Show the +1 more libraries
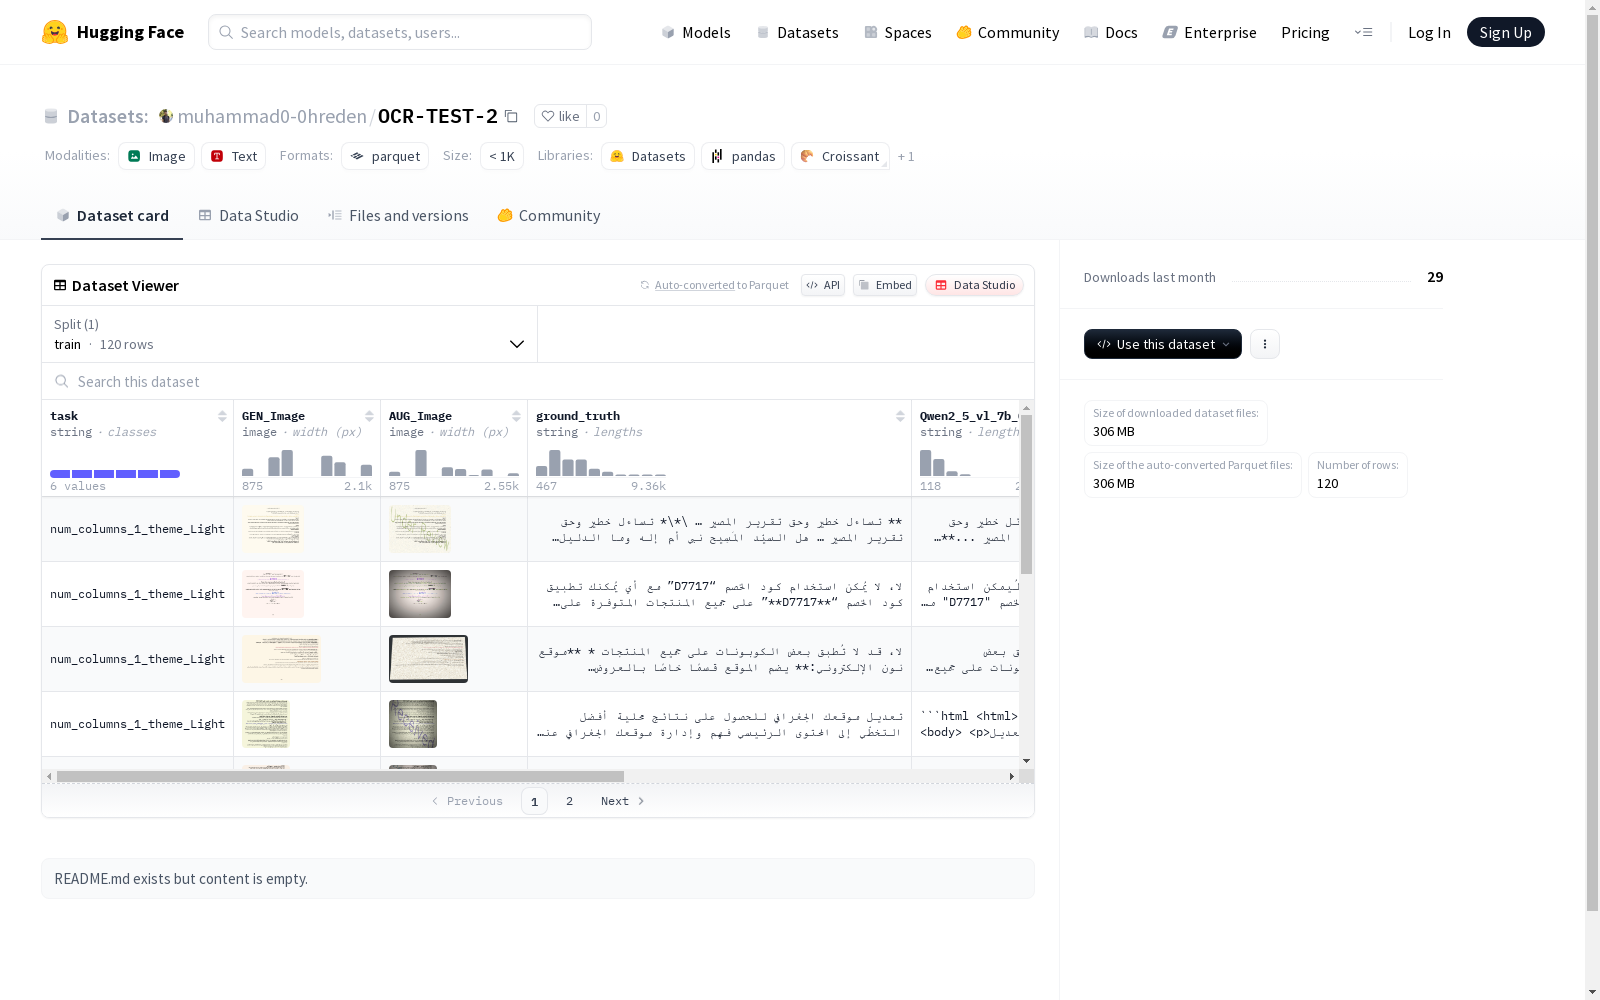Image resolution: width=1600 pixels, height=1000 pixels. coord(906,157)
